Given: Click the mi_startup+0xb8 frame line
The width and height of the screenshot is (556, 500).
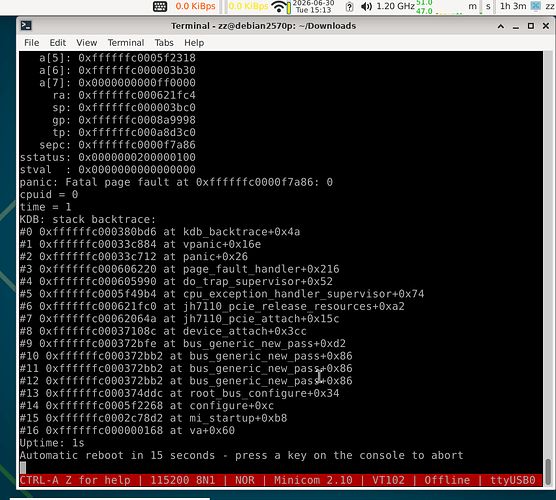Looking at the screenshot, I should (x=154, y=418).
